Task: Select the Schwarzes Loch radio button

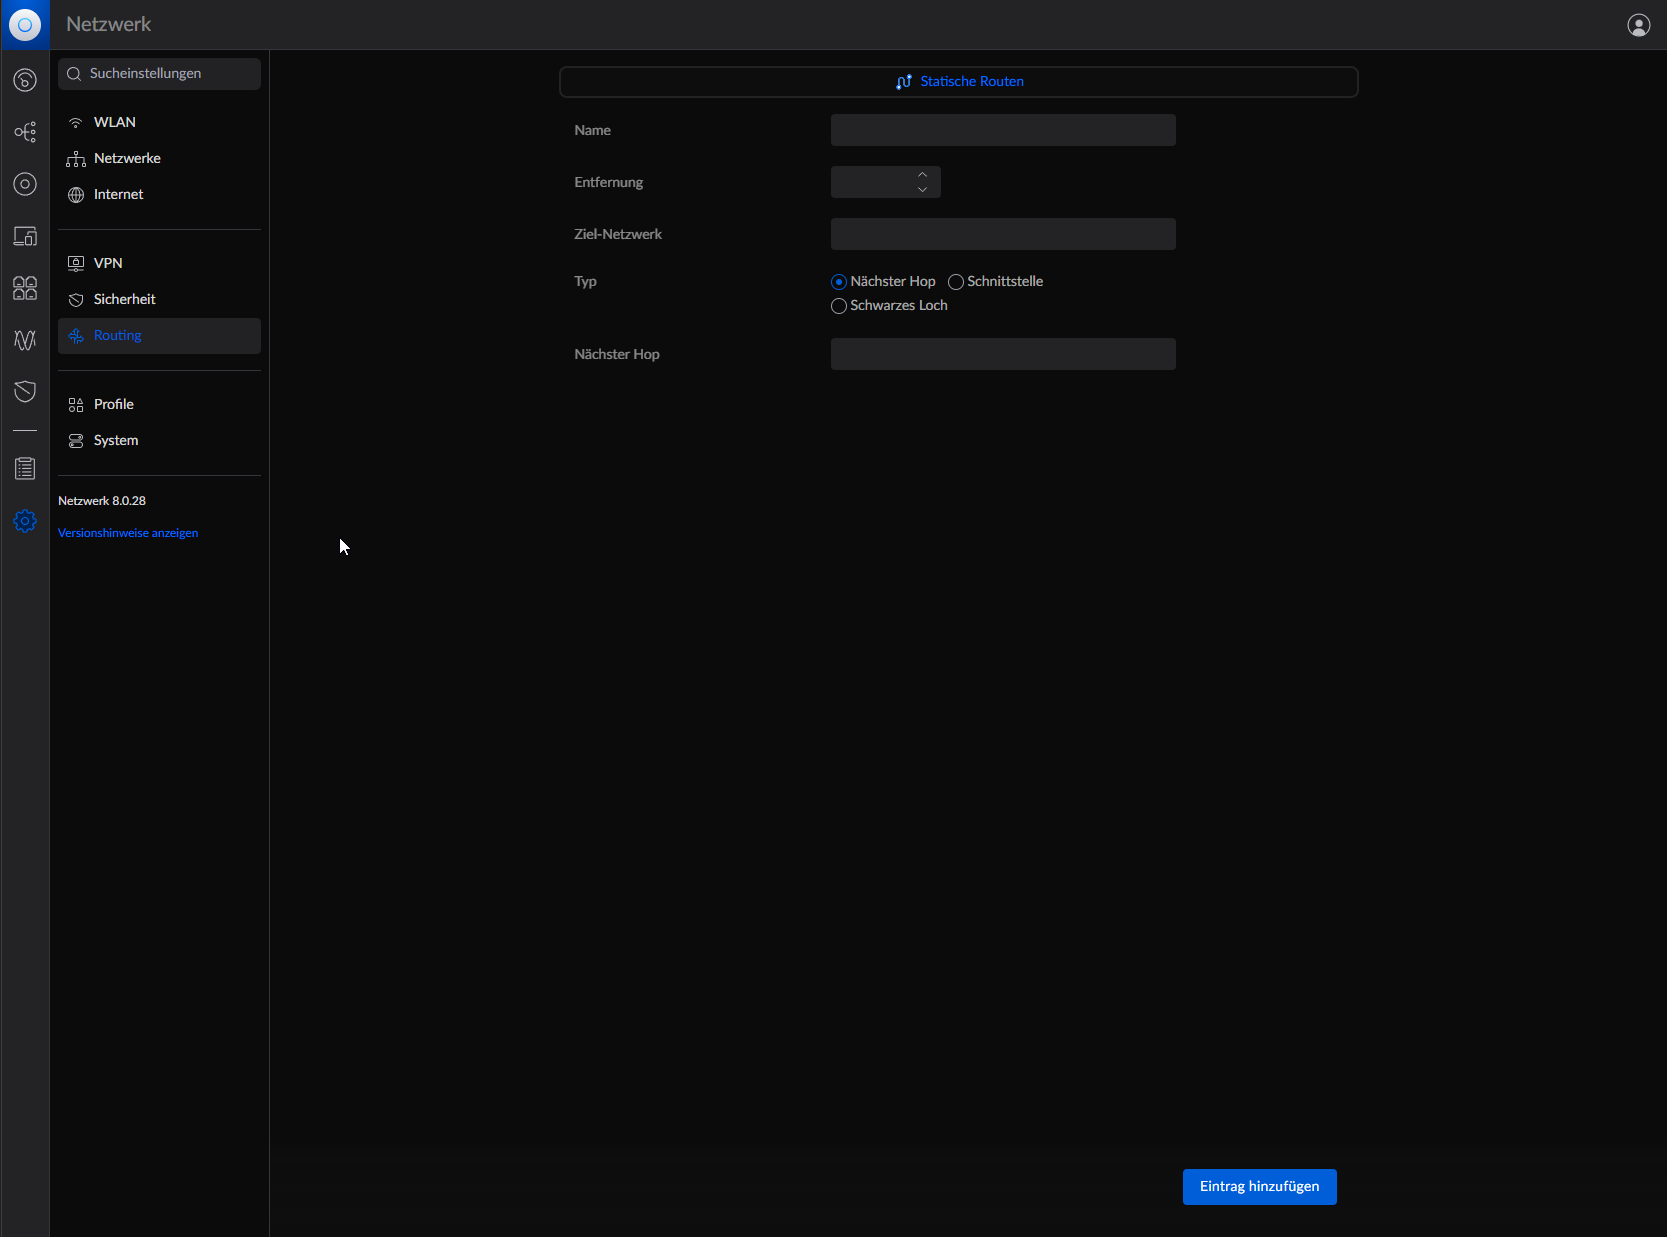Action: click(839, 306)
